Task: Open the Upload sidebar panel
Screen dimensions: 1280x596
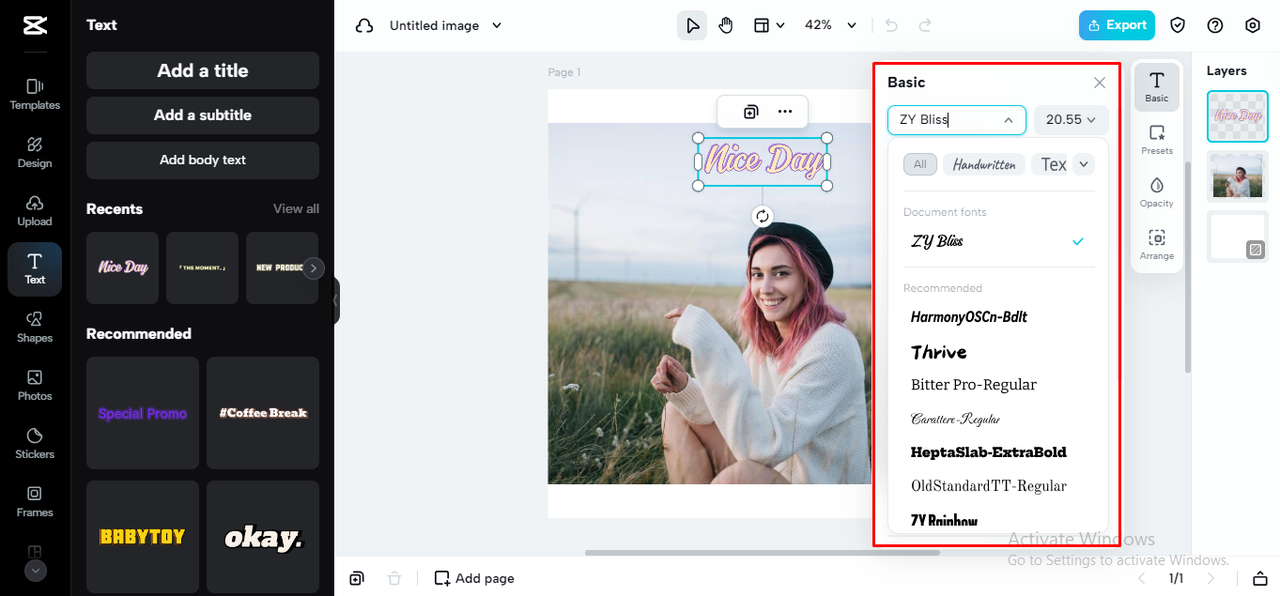Action: [x=35, y=210]
